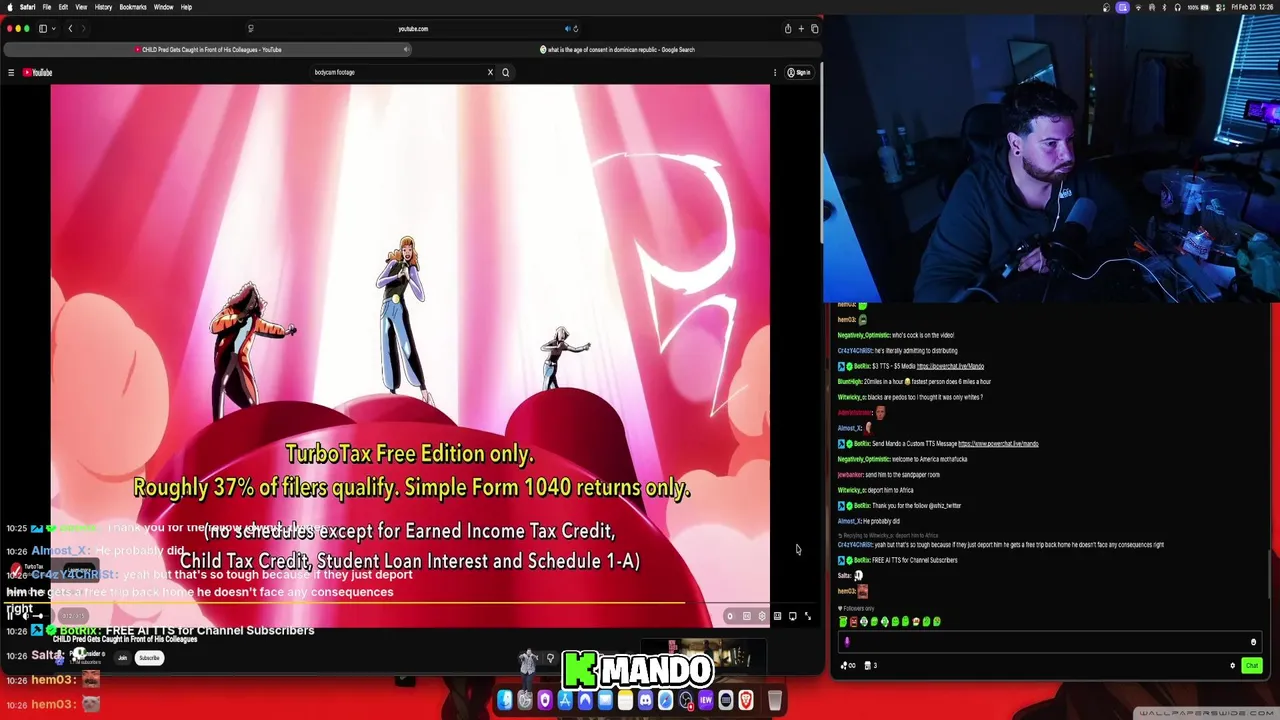This screenshot has height=720, width=1280.
Task: Reload the youtube.com page
Action: tap(576, 29)
